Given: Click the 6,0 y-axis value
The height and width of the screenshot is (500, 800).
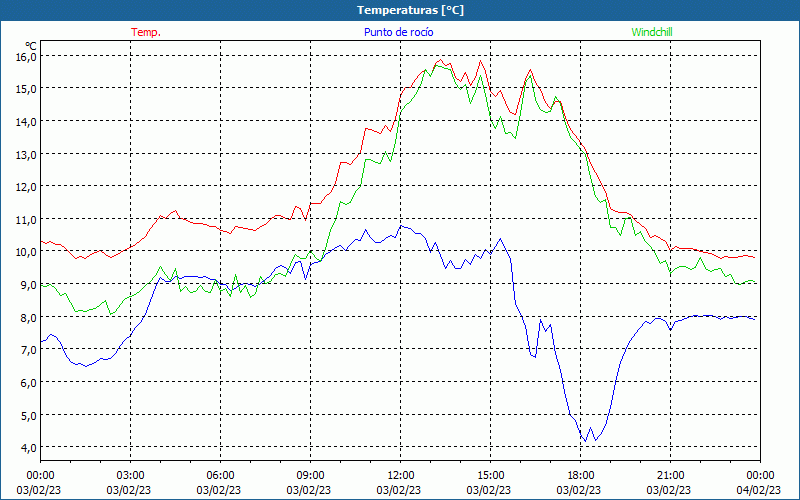Looking at the screenshot, I should (x=28, y=383).
